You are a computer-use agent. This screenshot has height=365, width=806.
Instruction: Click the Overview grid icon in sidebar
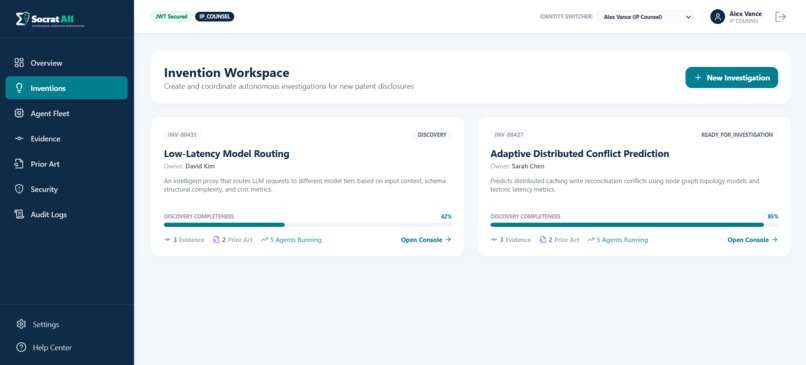[x=19, y=63]
